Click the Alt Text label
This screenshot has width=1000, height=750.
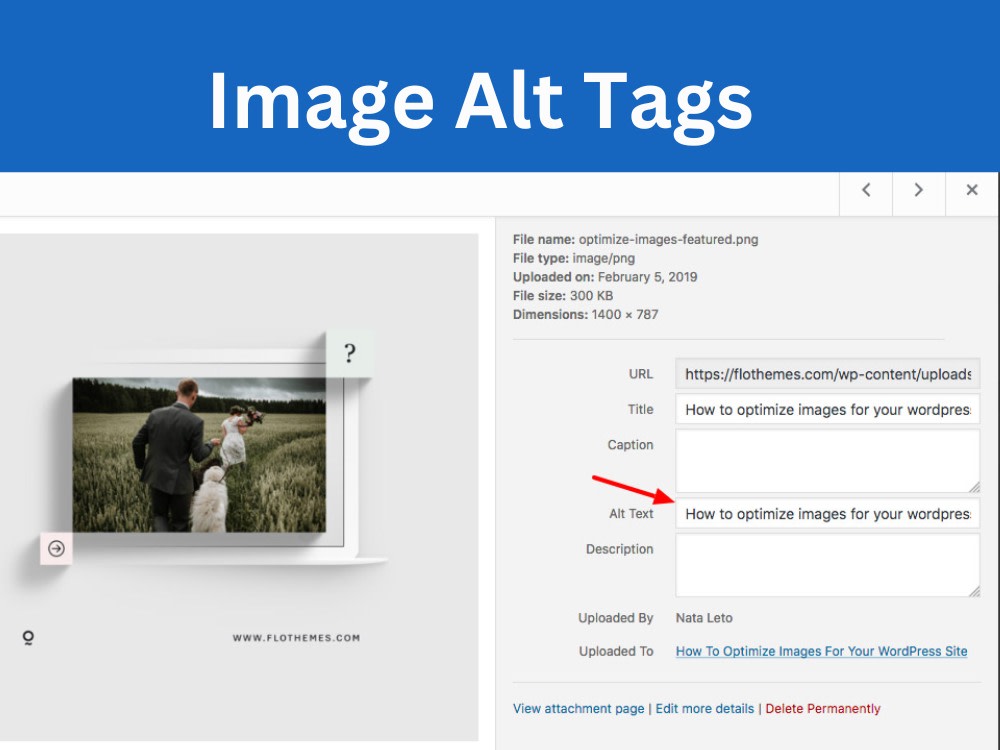pos(631,514)
